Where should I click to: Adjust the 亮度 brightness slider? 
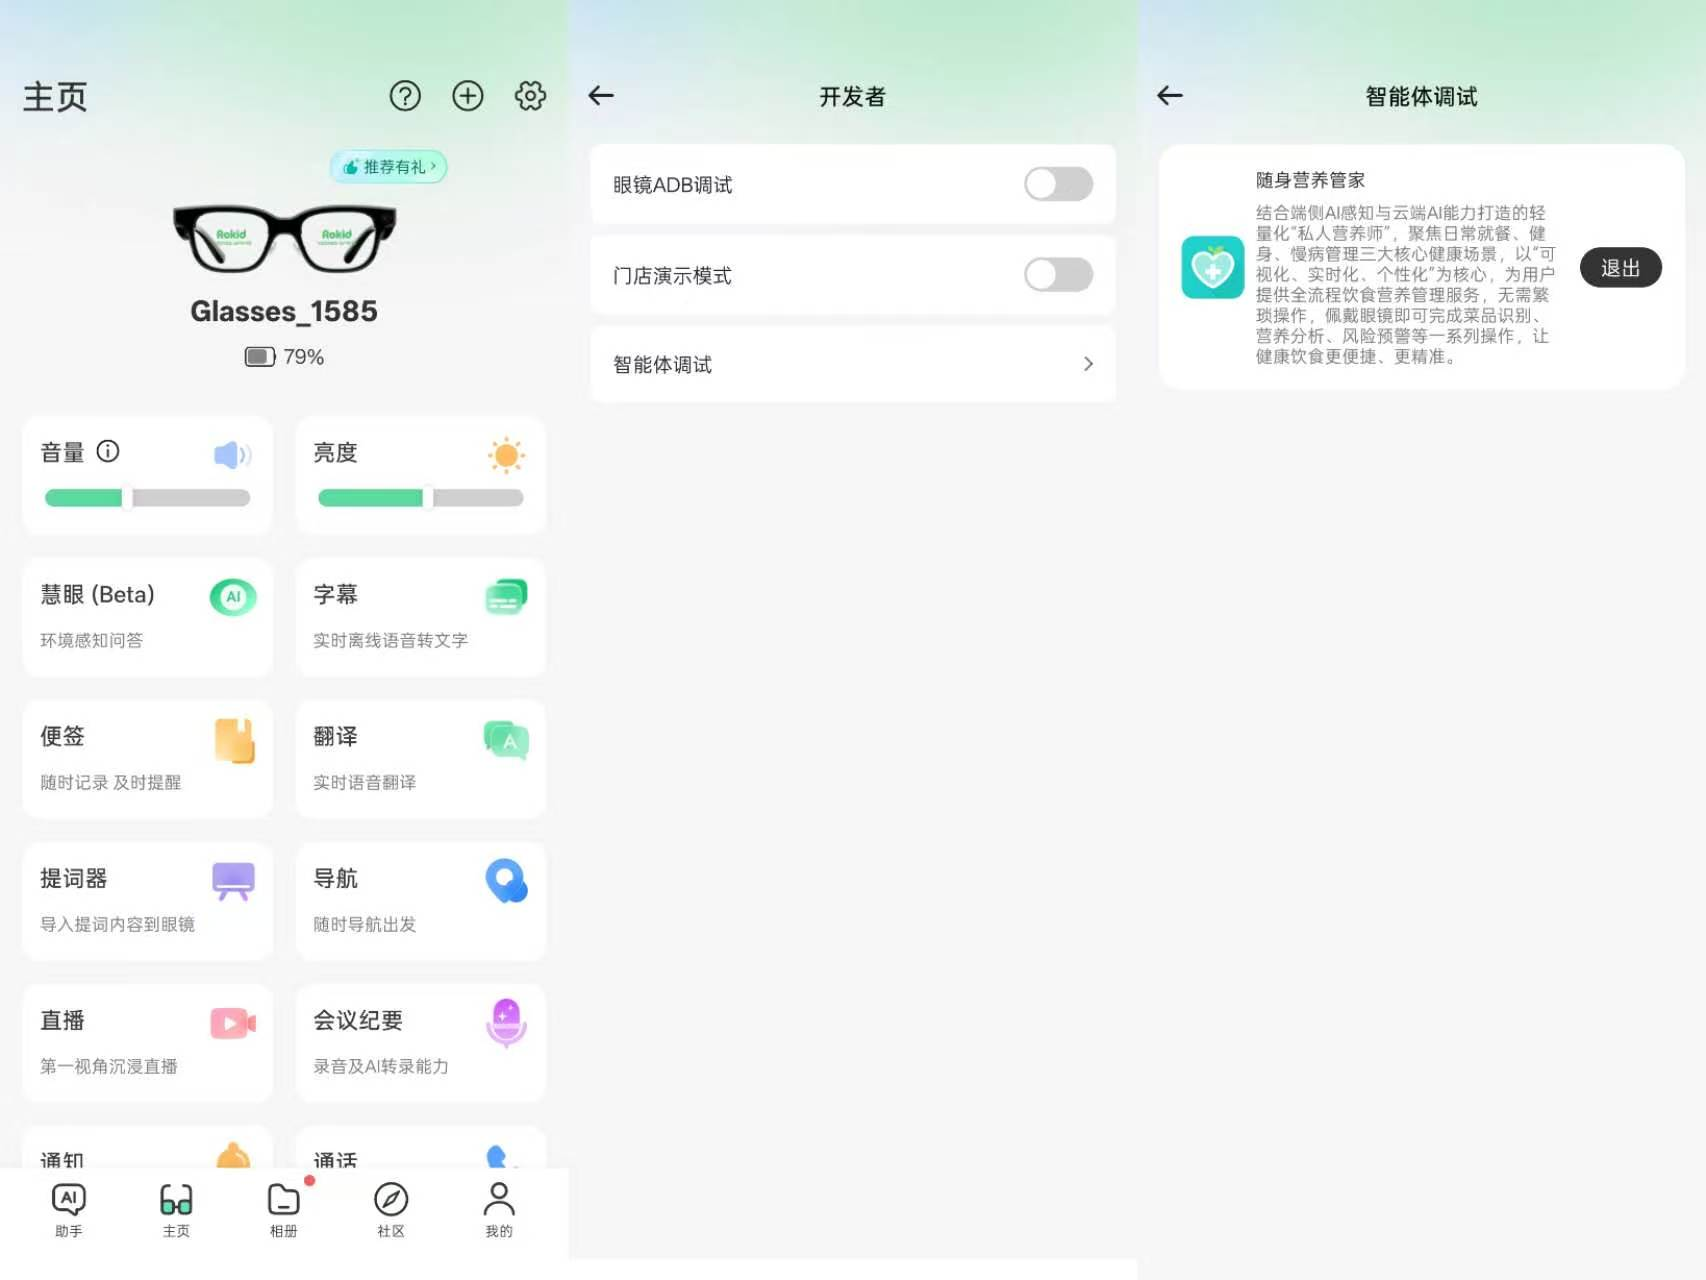coord(420,498)
